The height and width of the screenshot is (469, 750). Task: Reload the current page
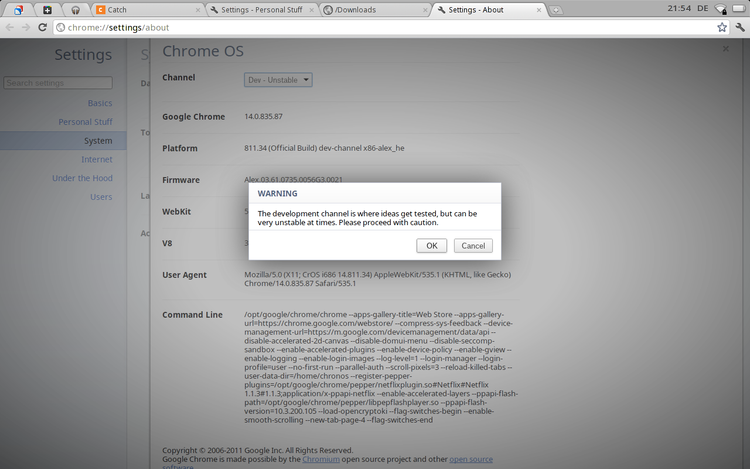[42, 27]
